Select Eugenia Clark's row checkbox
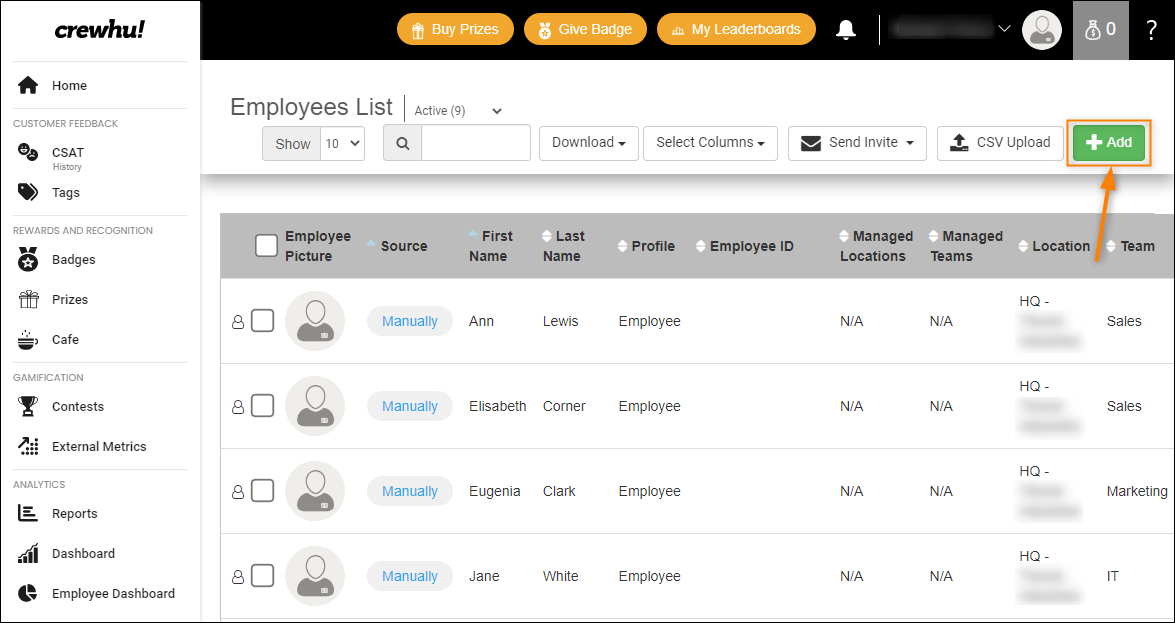Image resolution: width=1175 pixels, height=623 pixels. pos(262,491)
